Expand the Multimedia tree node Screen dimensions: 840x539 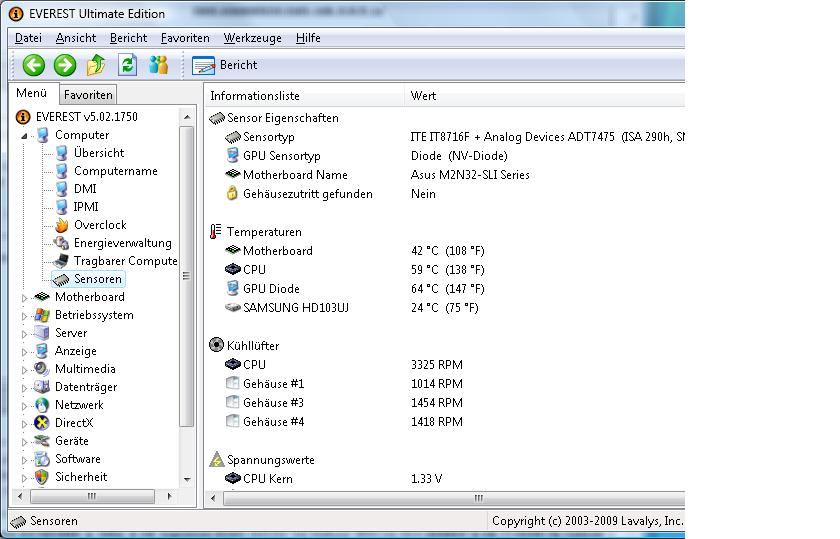24,370
